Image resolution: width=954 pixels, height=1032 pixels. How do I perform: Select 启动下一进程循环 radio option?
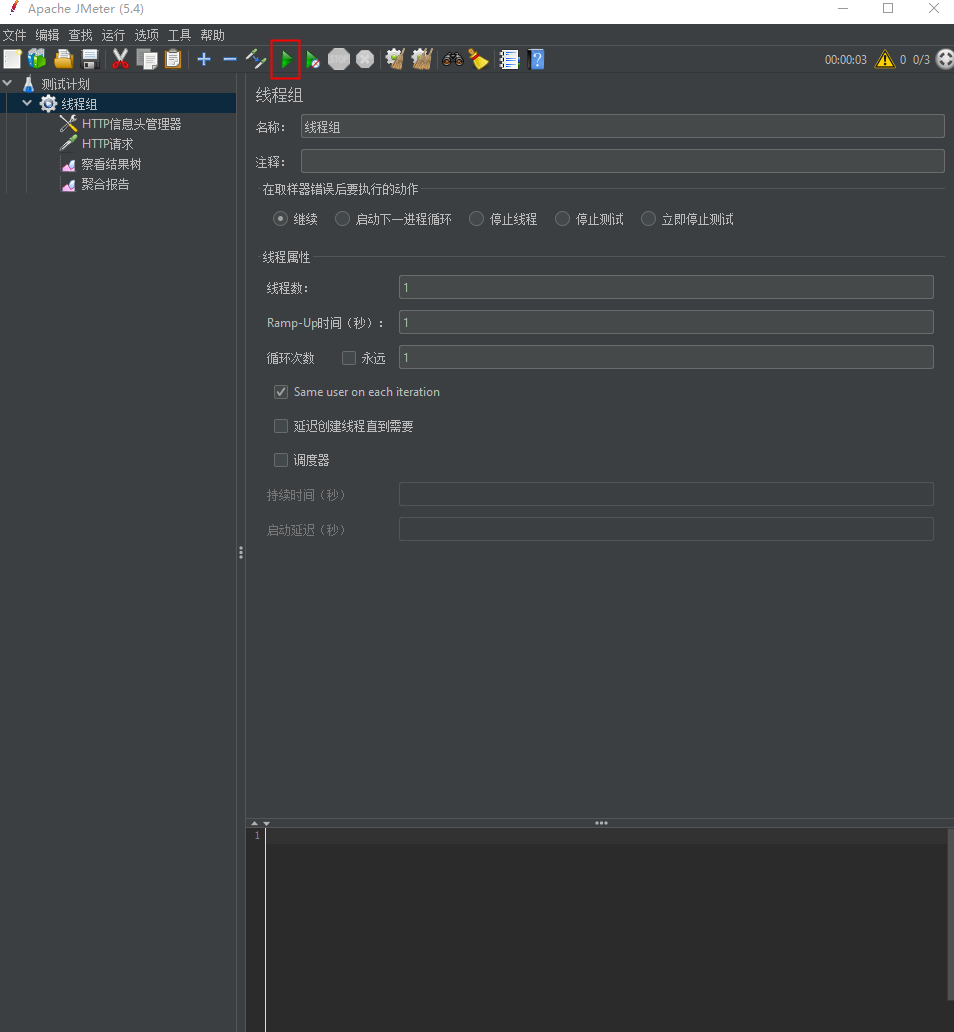coord(342,219)
